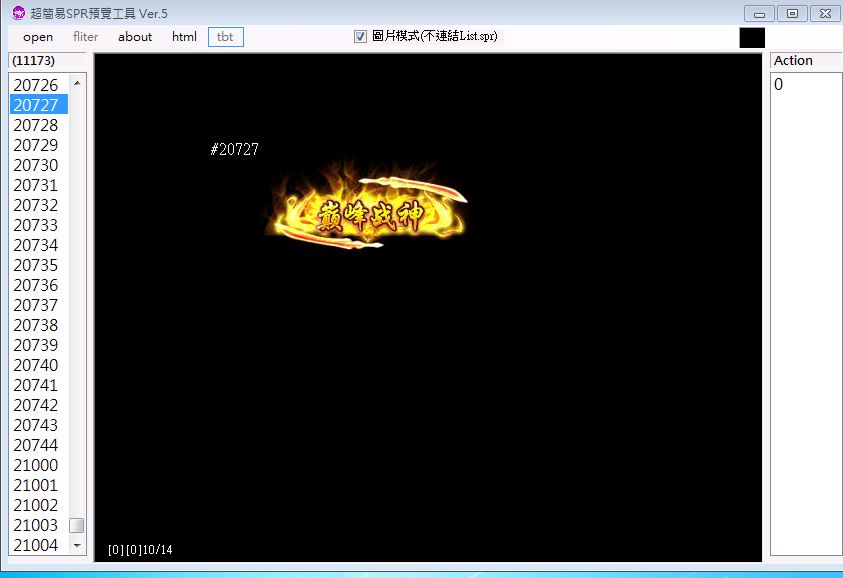Select list item 20736
The width and height of the screenshot is (843, 578).
[x=39, y=285]
